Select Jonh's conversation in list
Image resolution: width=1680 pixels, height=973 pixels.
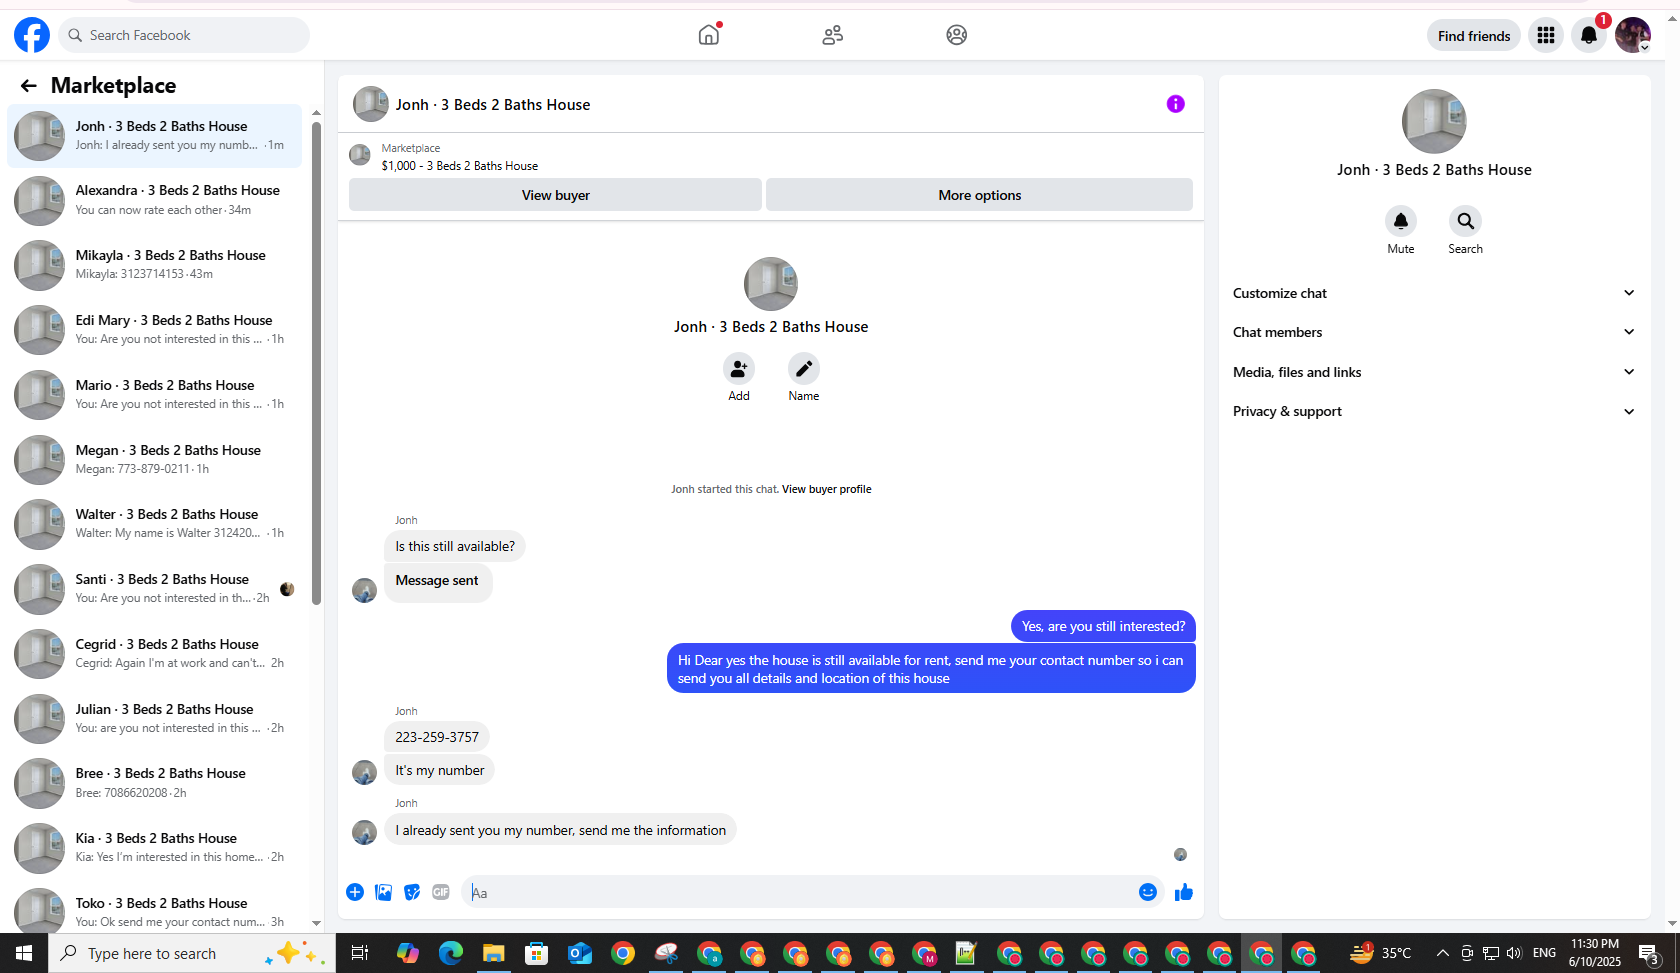coord(155,136)
